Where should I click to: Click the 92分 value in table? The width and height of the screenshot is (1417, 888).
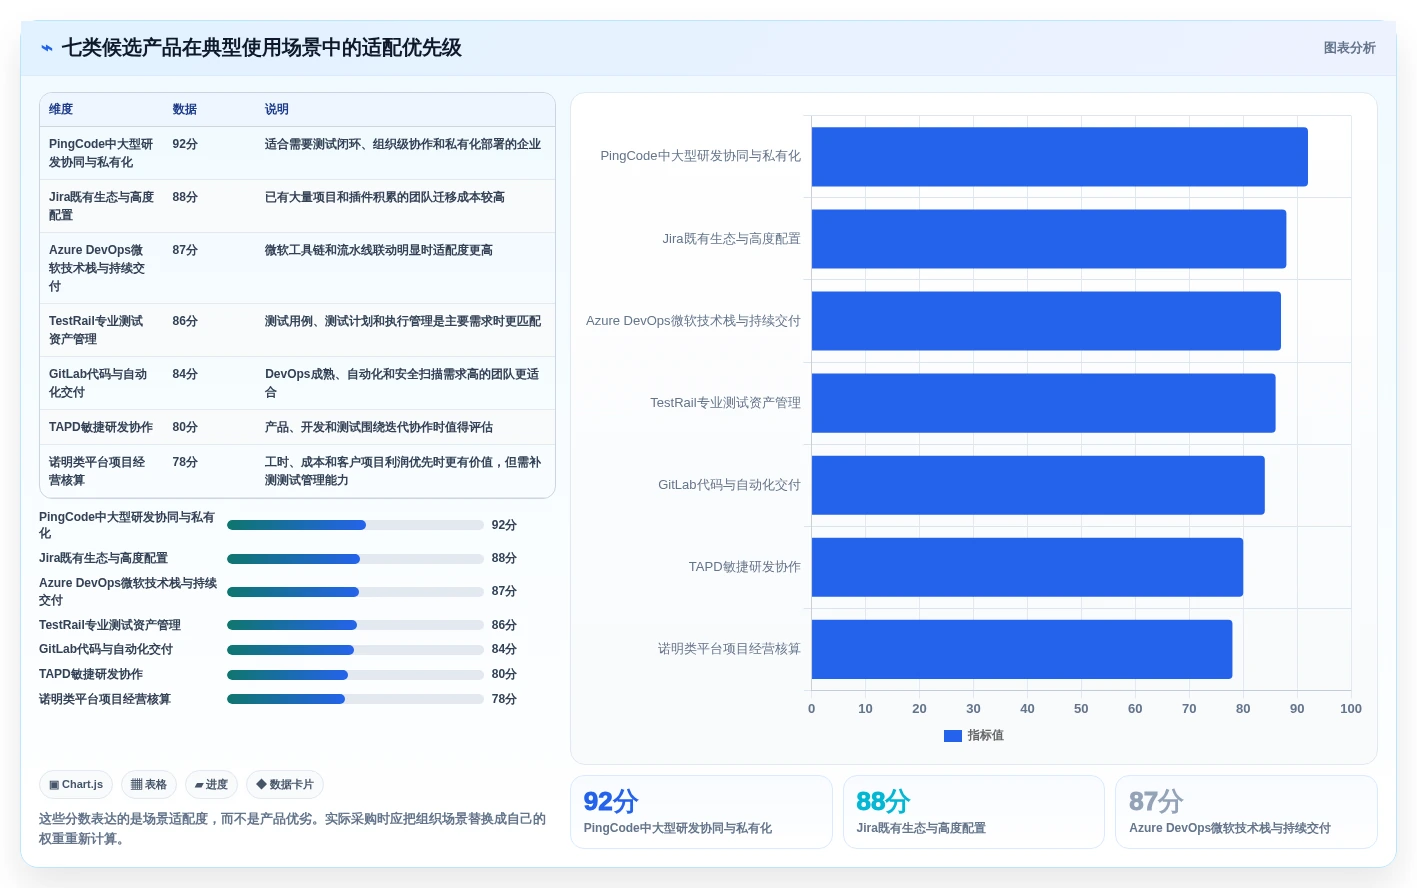185,144
